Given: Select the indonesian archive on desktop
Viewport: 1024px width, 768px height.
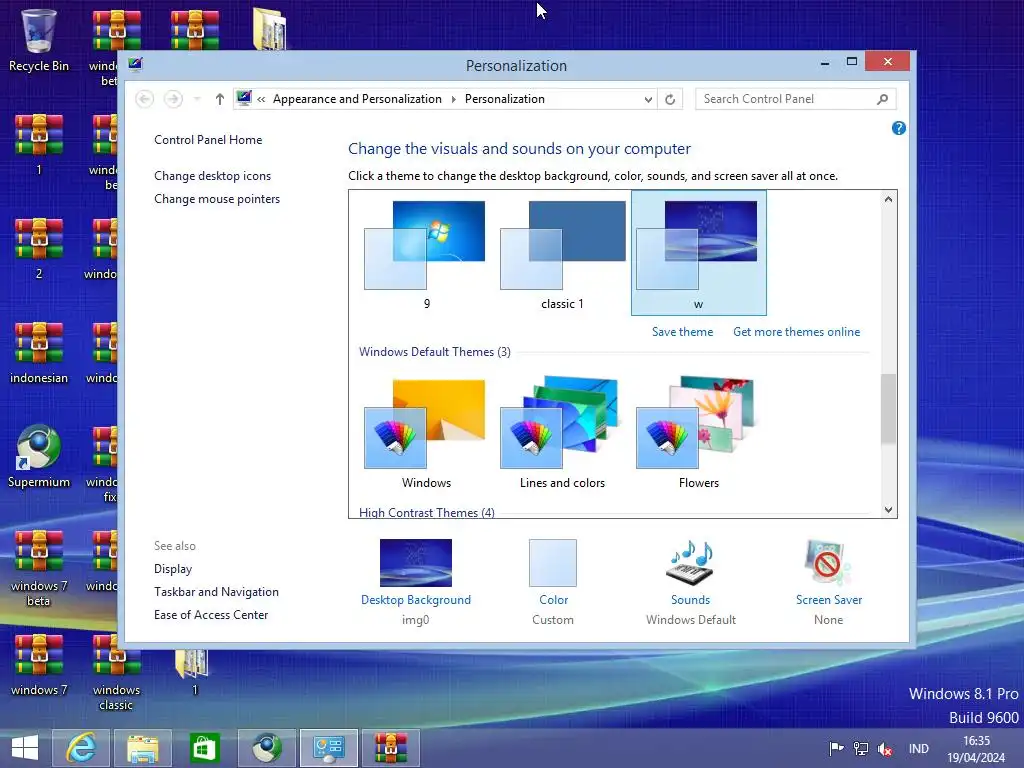Looking at the screenshot, I should (x=39, y=353).
